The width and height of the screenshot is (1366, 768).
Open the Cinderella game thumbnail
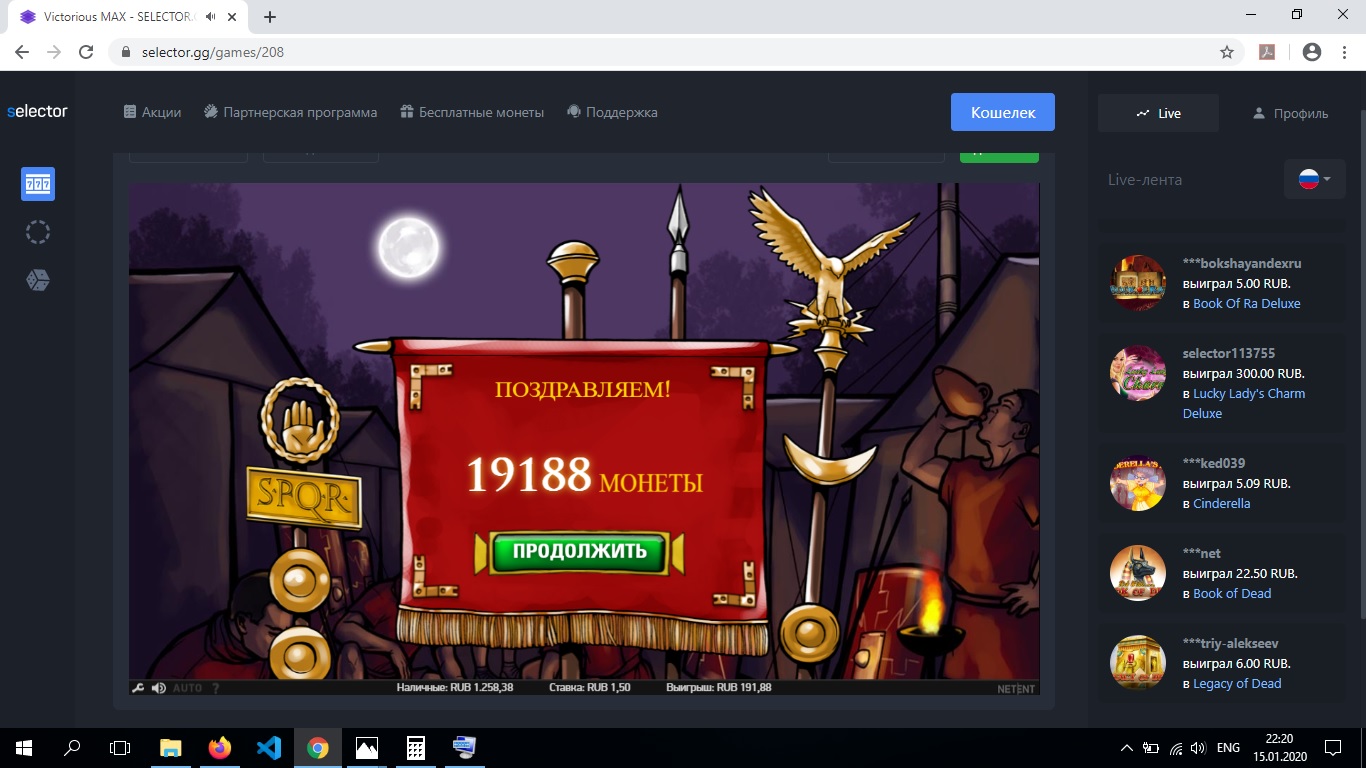[1138, 483]
